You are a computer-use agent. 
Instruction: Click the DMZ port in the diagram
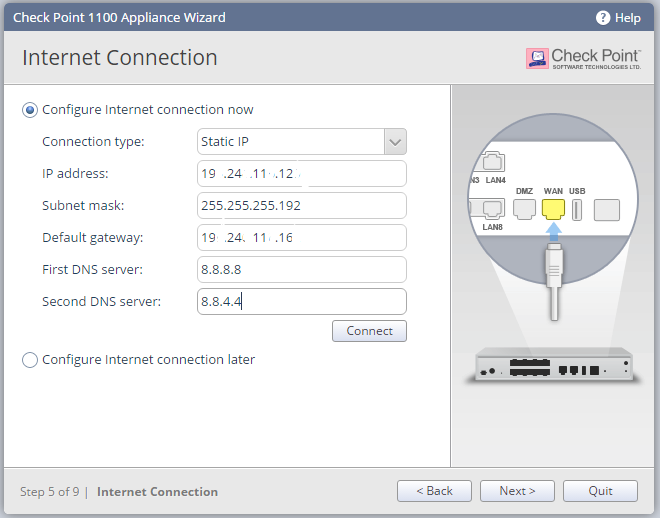(524, 209)
